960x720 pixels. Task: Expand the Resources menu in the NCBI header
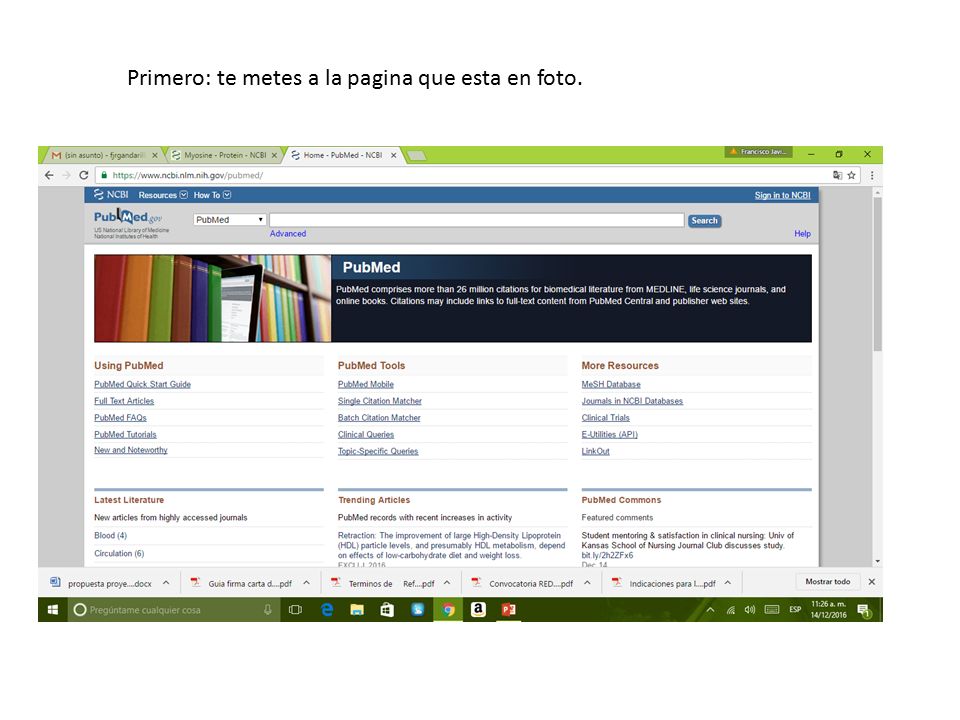coord(163,195)
